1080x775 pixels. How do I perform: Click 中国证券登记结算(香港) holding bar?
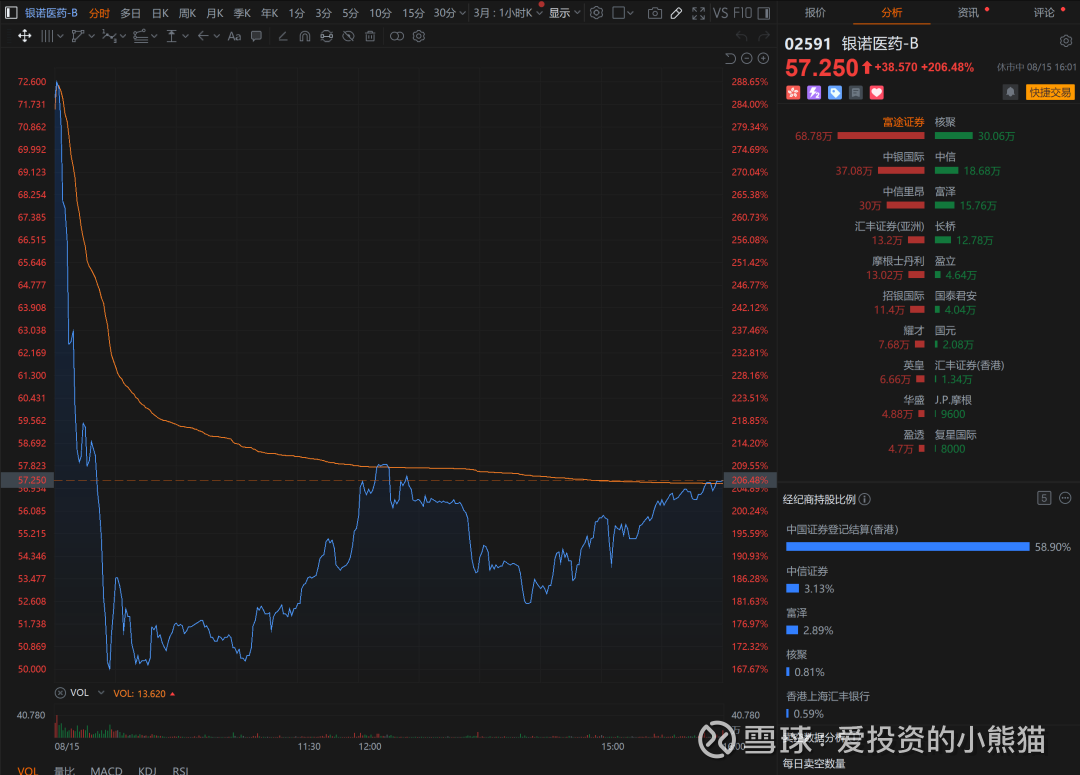pos(908,546)
